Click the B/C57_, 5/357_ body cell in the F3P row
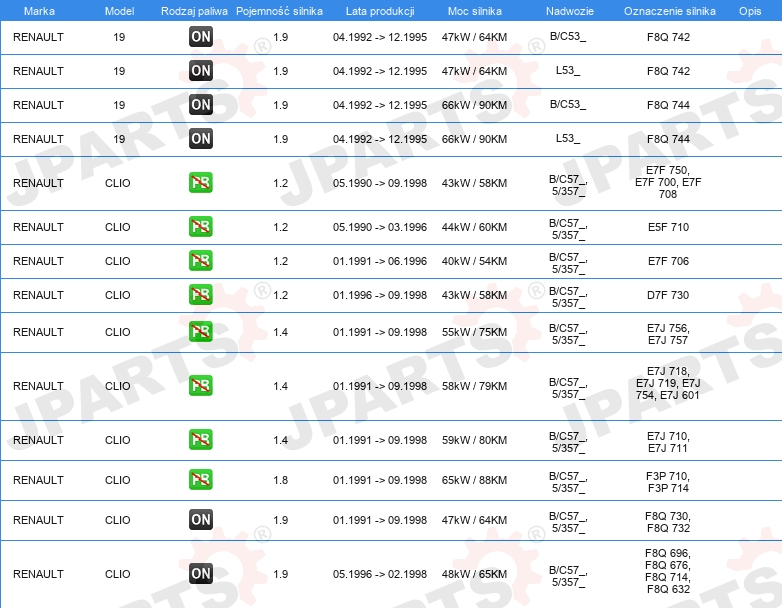The height and width of the screenshot is (608, 782). [568, 482]
